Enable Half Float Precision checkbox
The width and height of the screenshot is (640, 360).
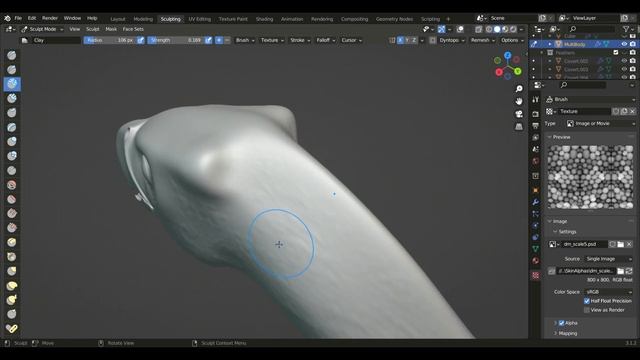coord(587,301)
